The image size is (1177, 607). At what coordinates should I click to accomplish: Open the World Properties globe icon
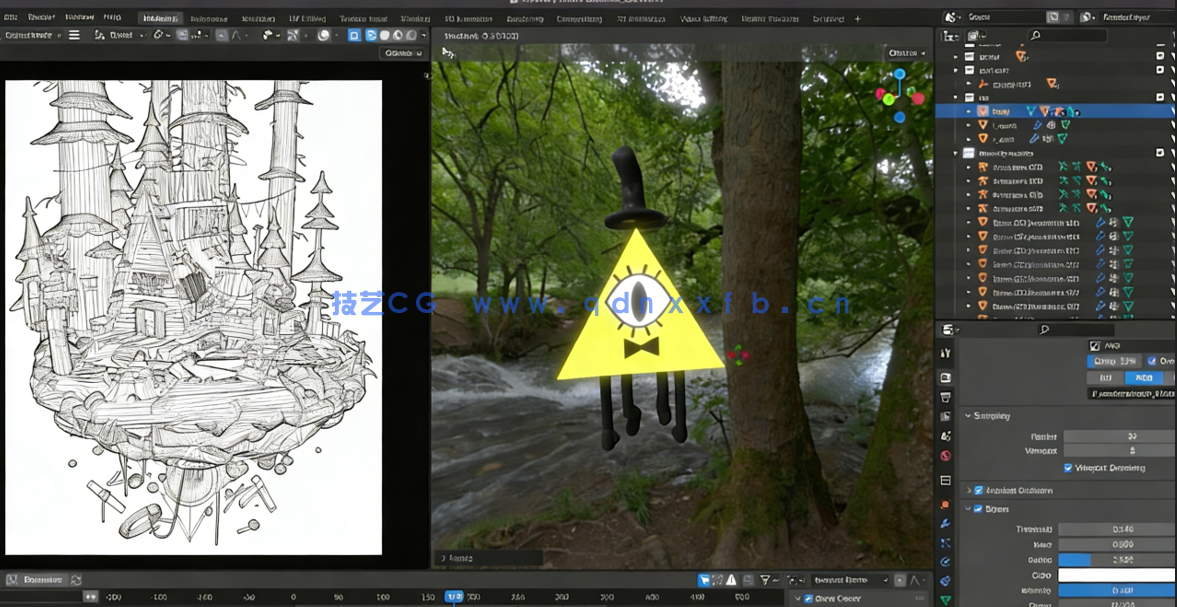coord(945,455)
